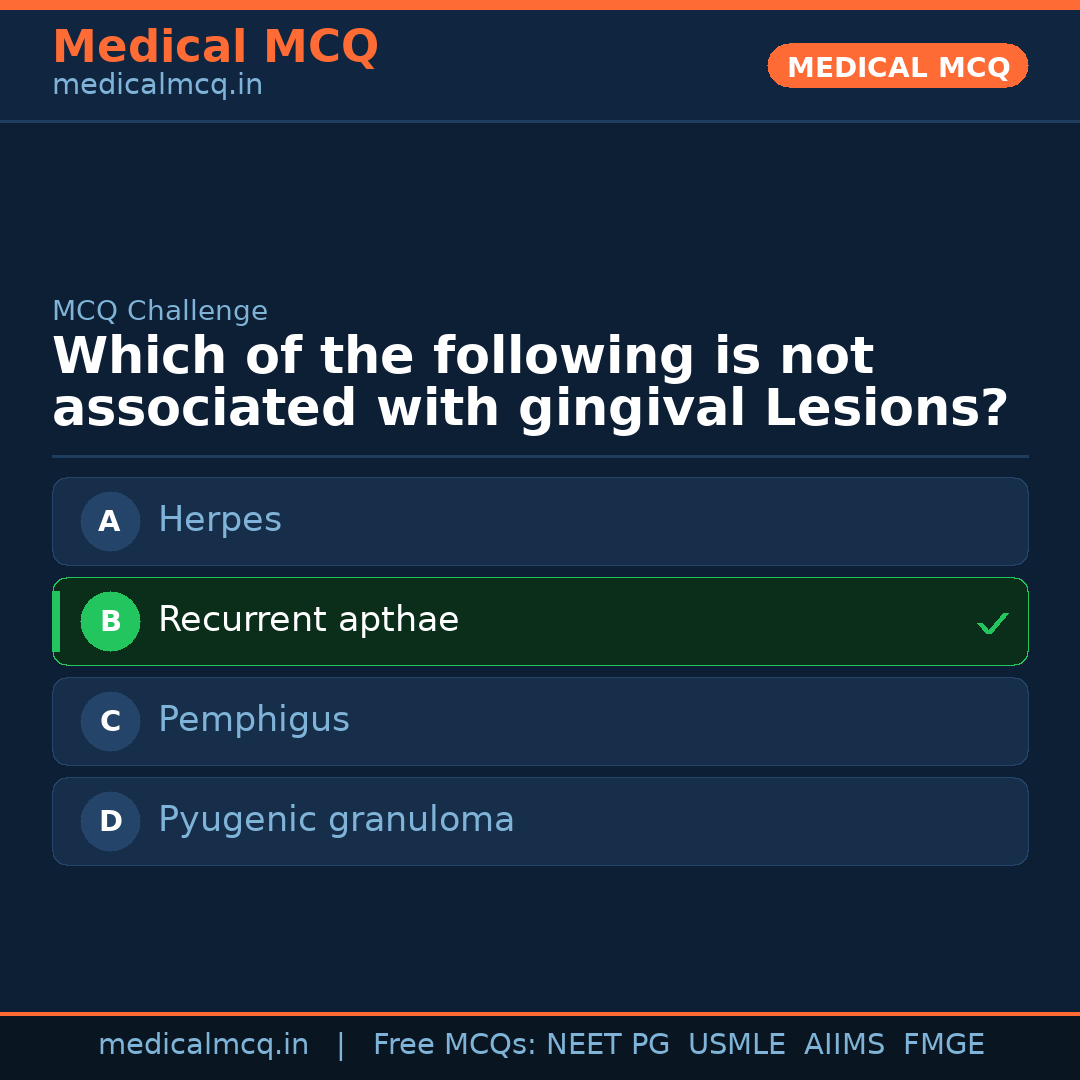Click the USMLE footer text
The width and height of the screenshot is (1080, 1080).
[x=736, y=1045]
